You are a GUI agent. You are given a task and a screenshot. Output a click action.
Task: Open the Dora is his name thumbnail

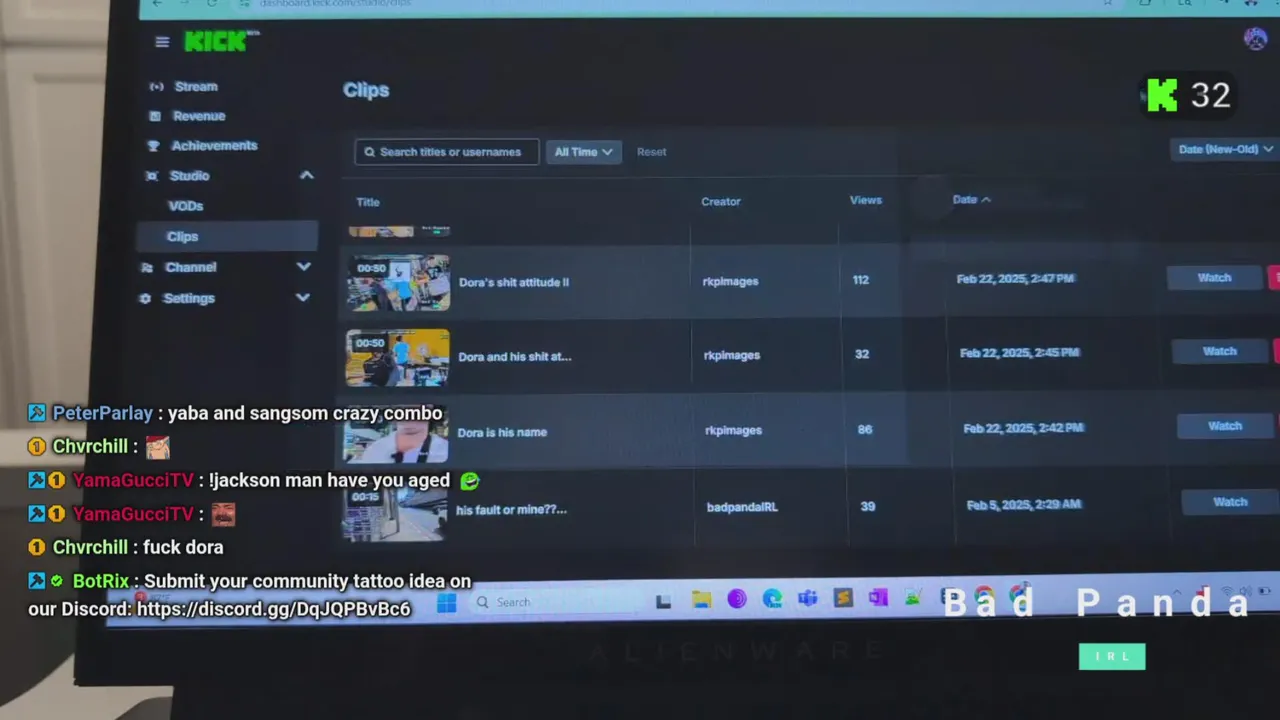pos(396,435)
